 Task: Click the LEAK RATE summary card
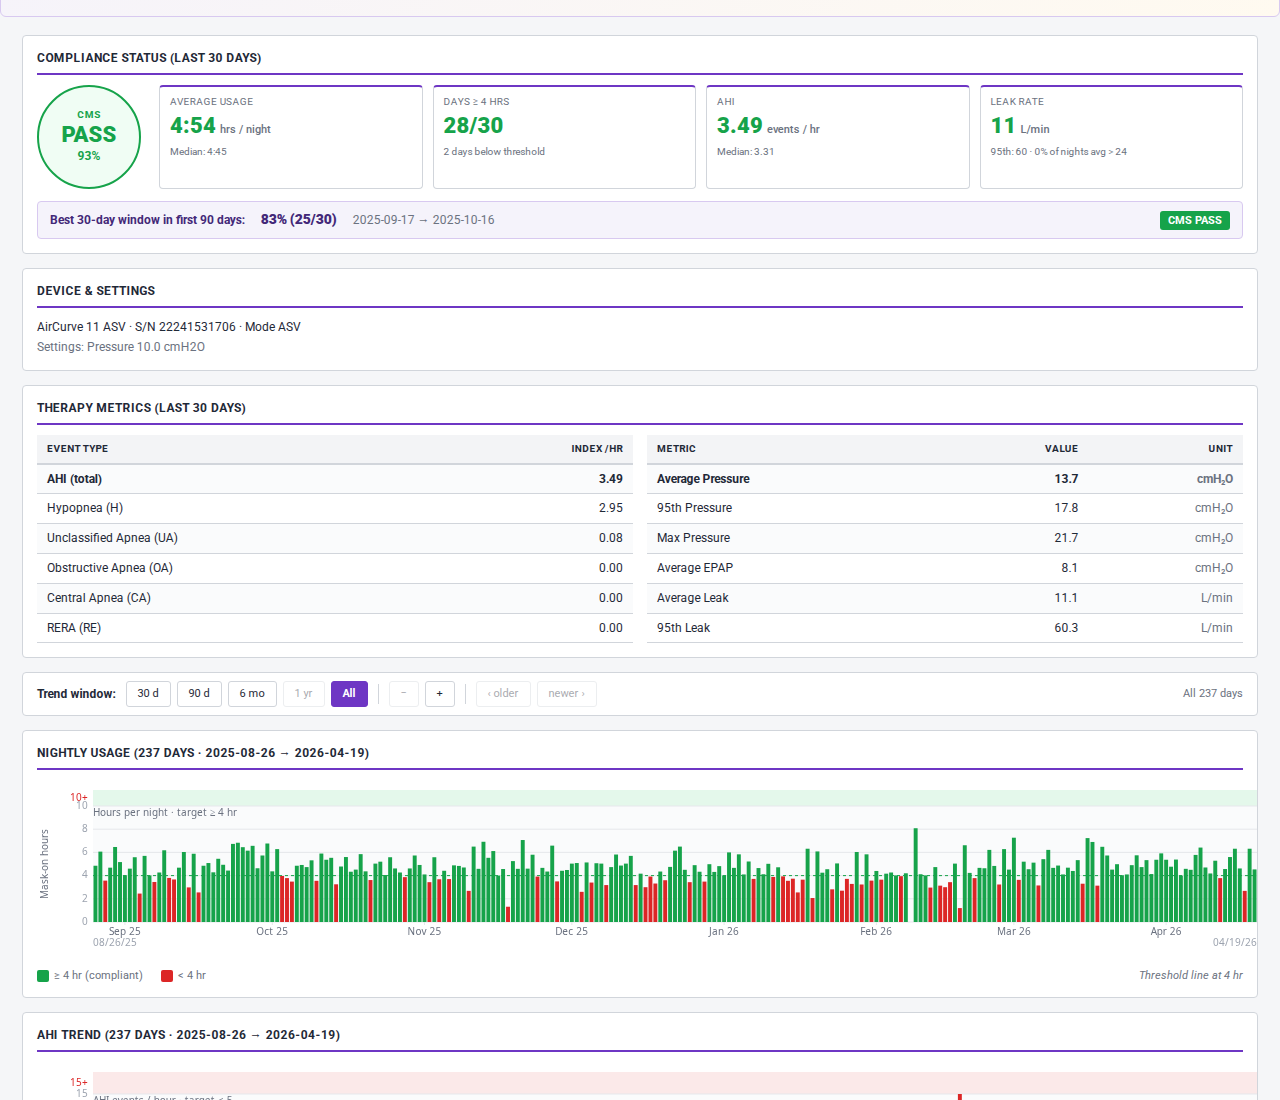(1111, 137)
